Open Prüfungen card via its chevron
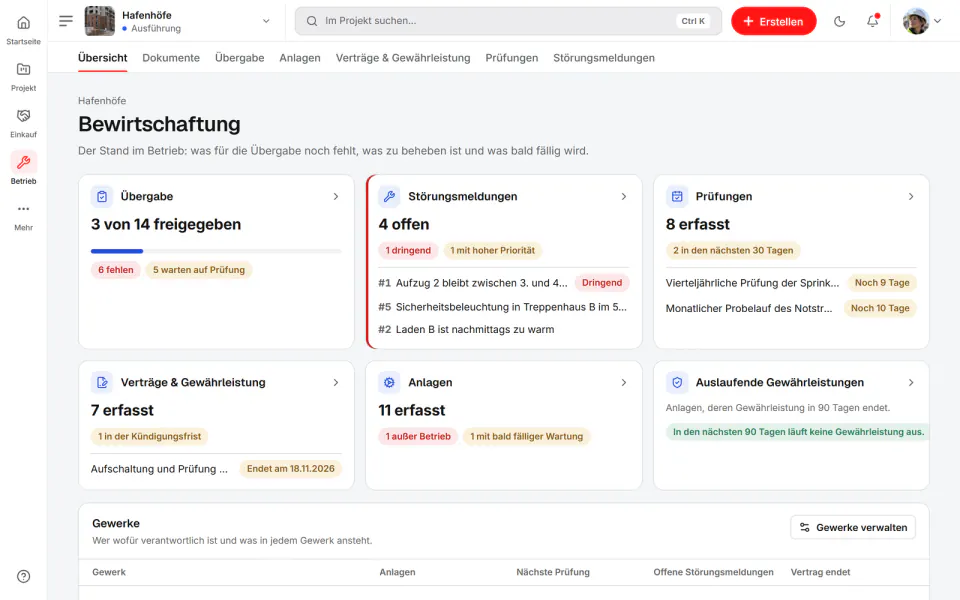960x600 pixels. pos(911,197)
